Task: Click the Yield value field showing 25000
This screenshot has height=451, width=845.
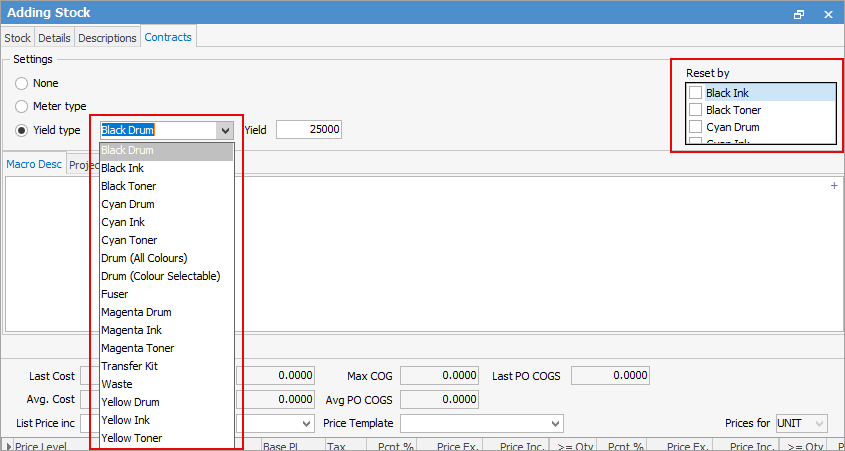Action: click(309, 130)
